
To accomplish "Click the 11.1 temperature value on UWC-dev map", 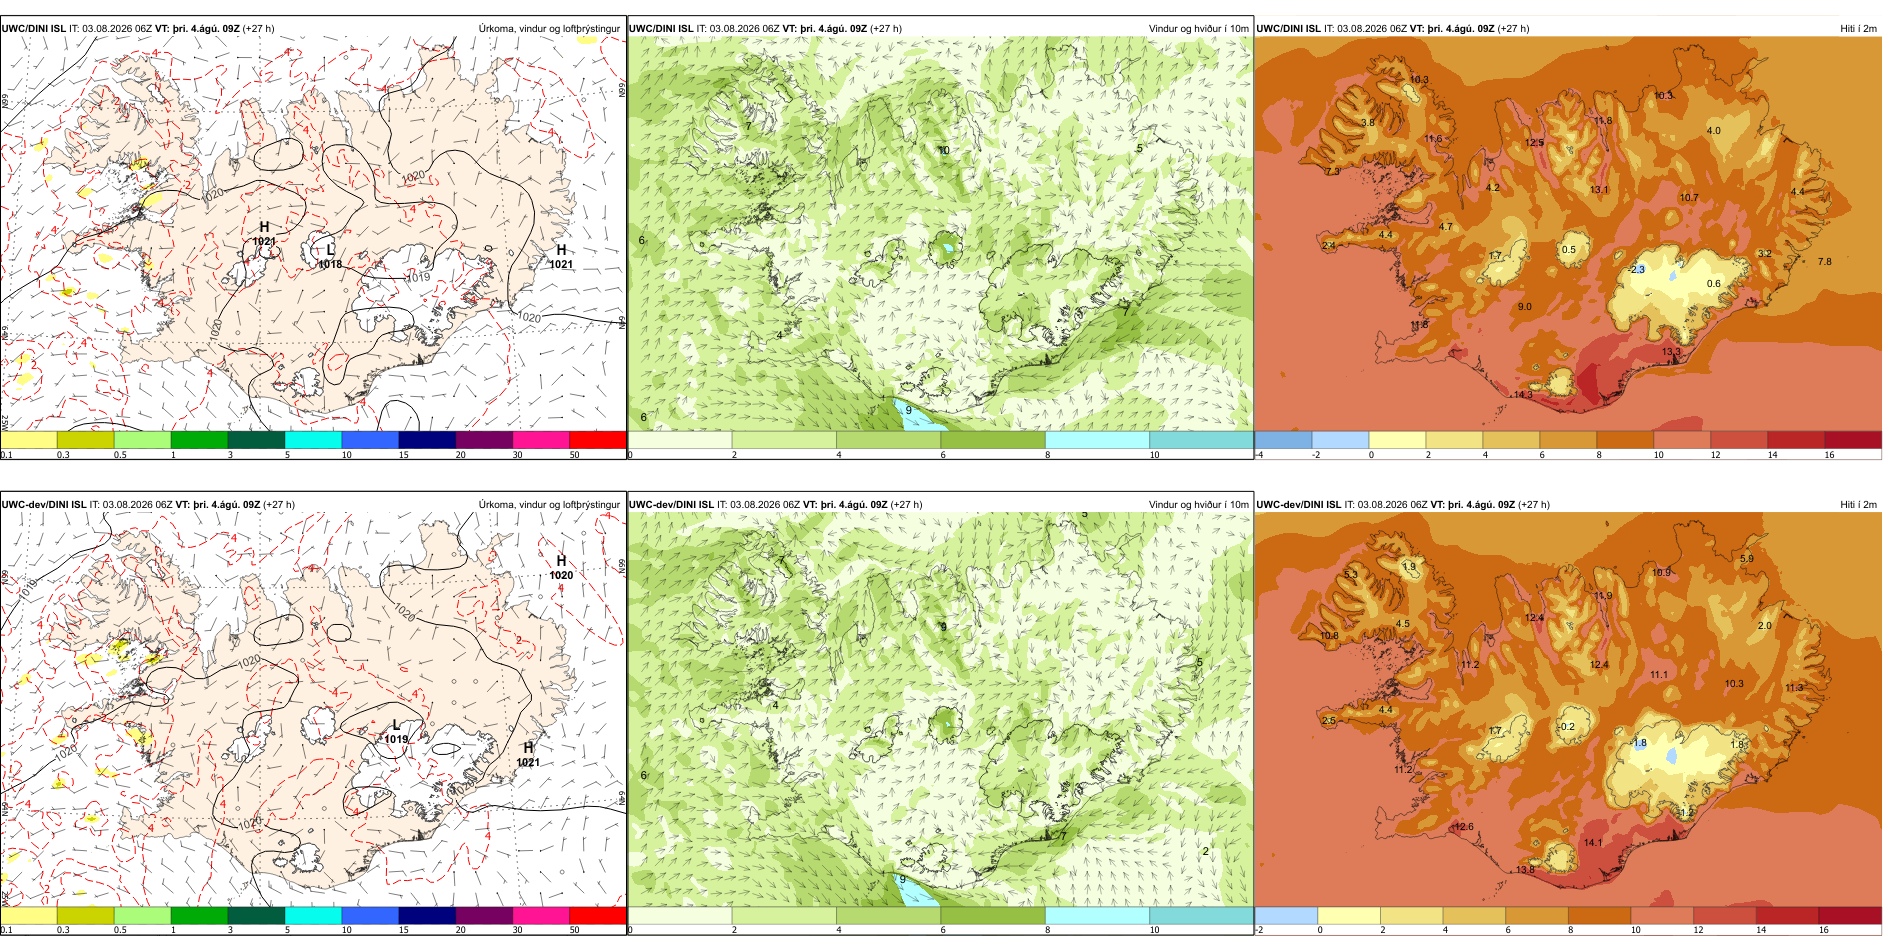I will pos(1659,675).
